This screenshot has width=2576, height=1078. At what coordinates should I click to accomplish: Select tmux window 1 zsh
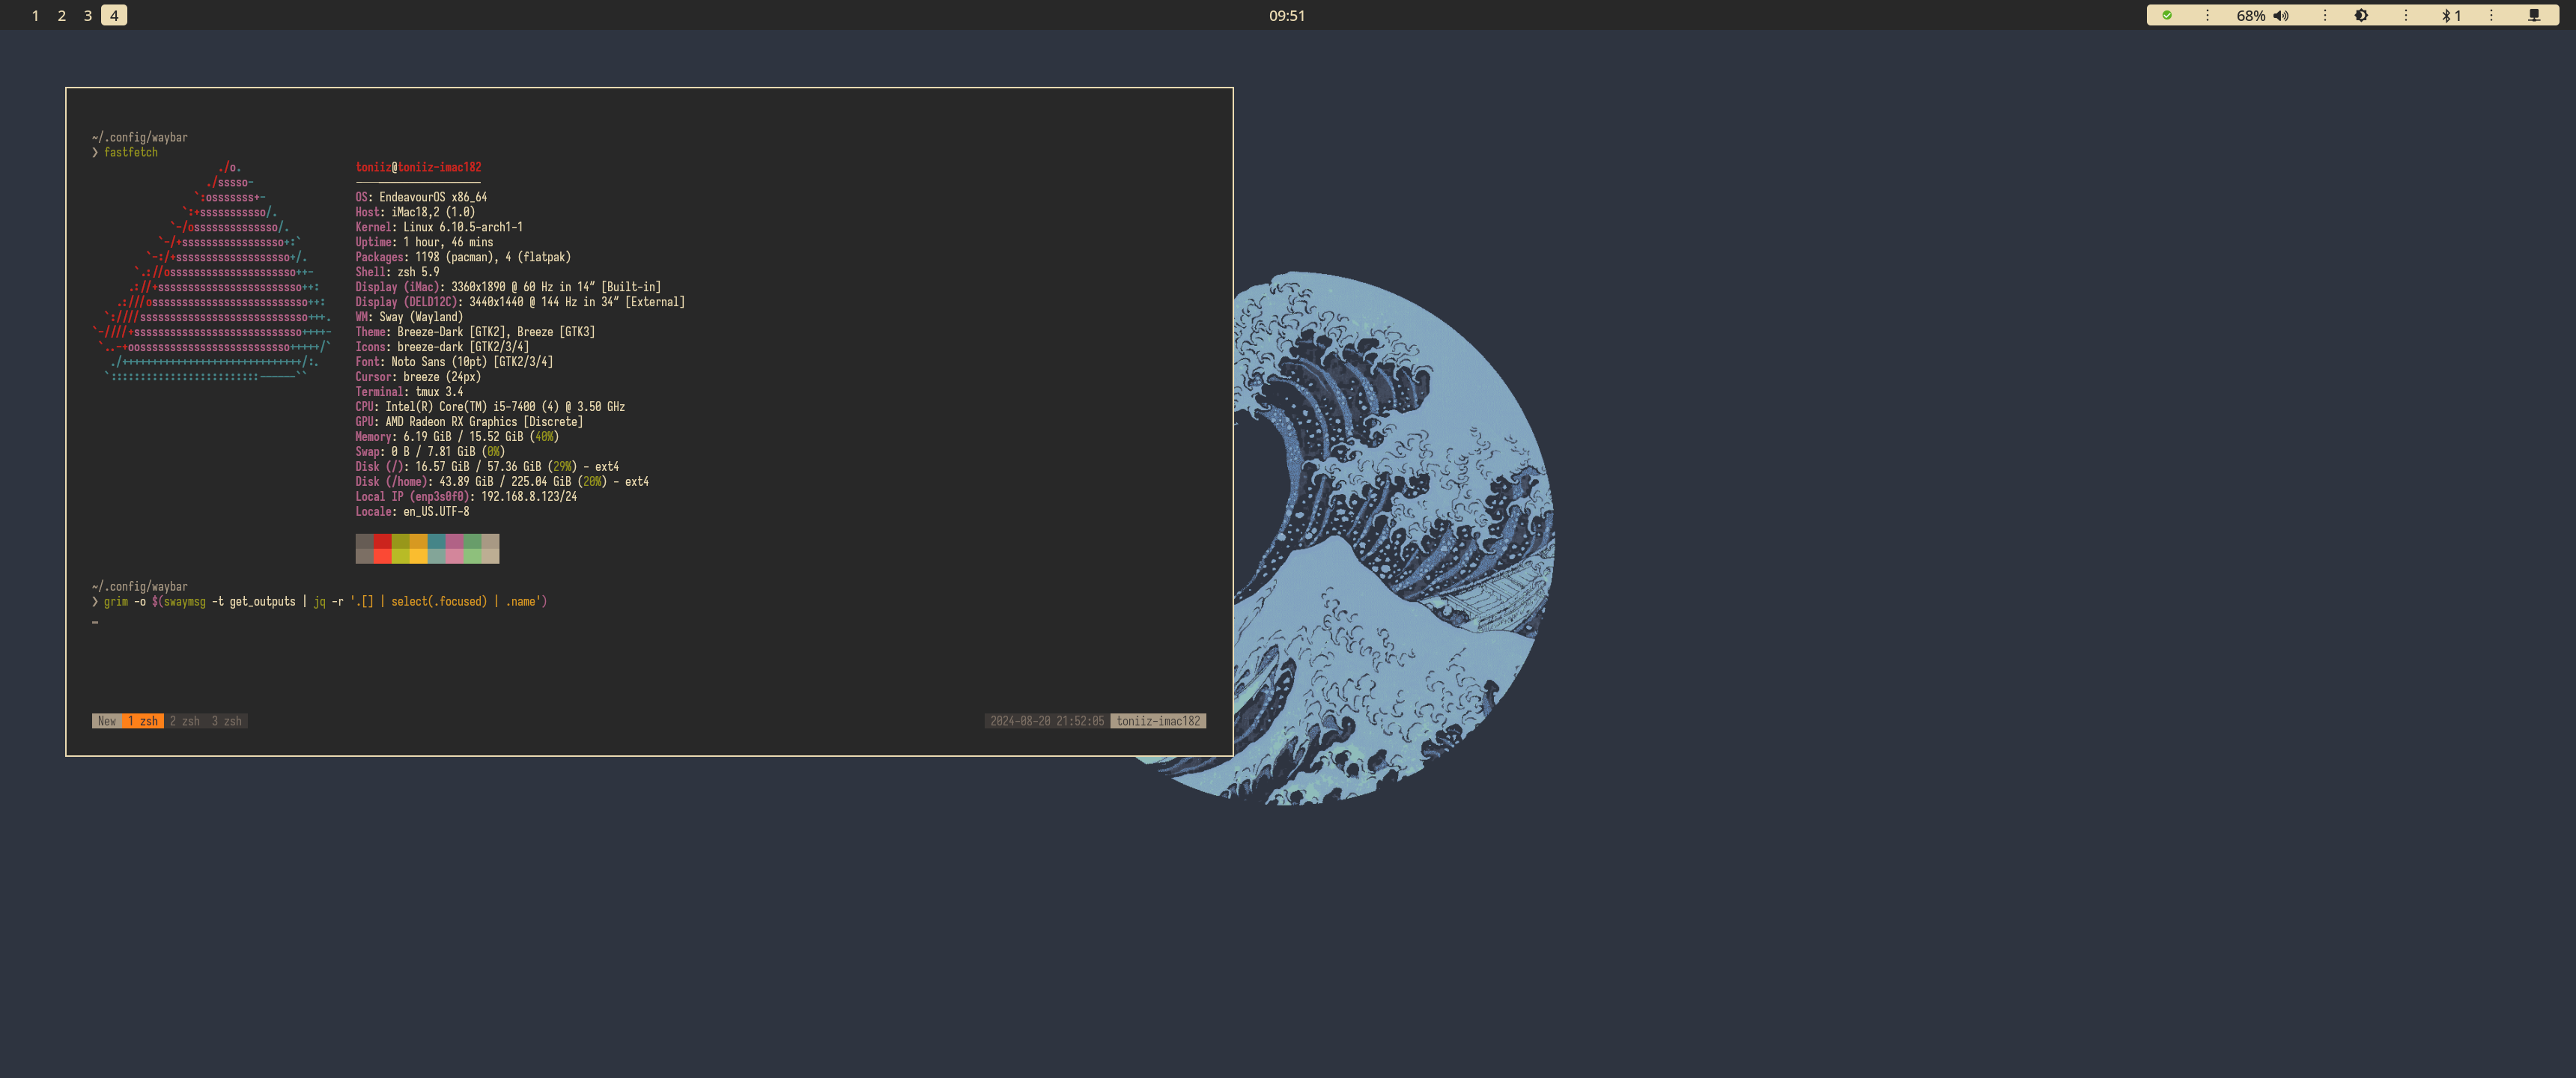[x=143, y=721]
